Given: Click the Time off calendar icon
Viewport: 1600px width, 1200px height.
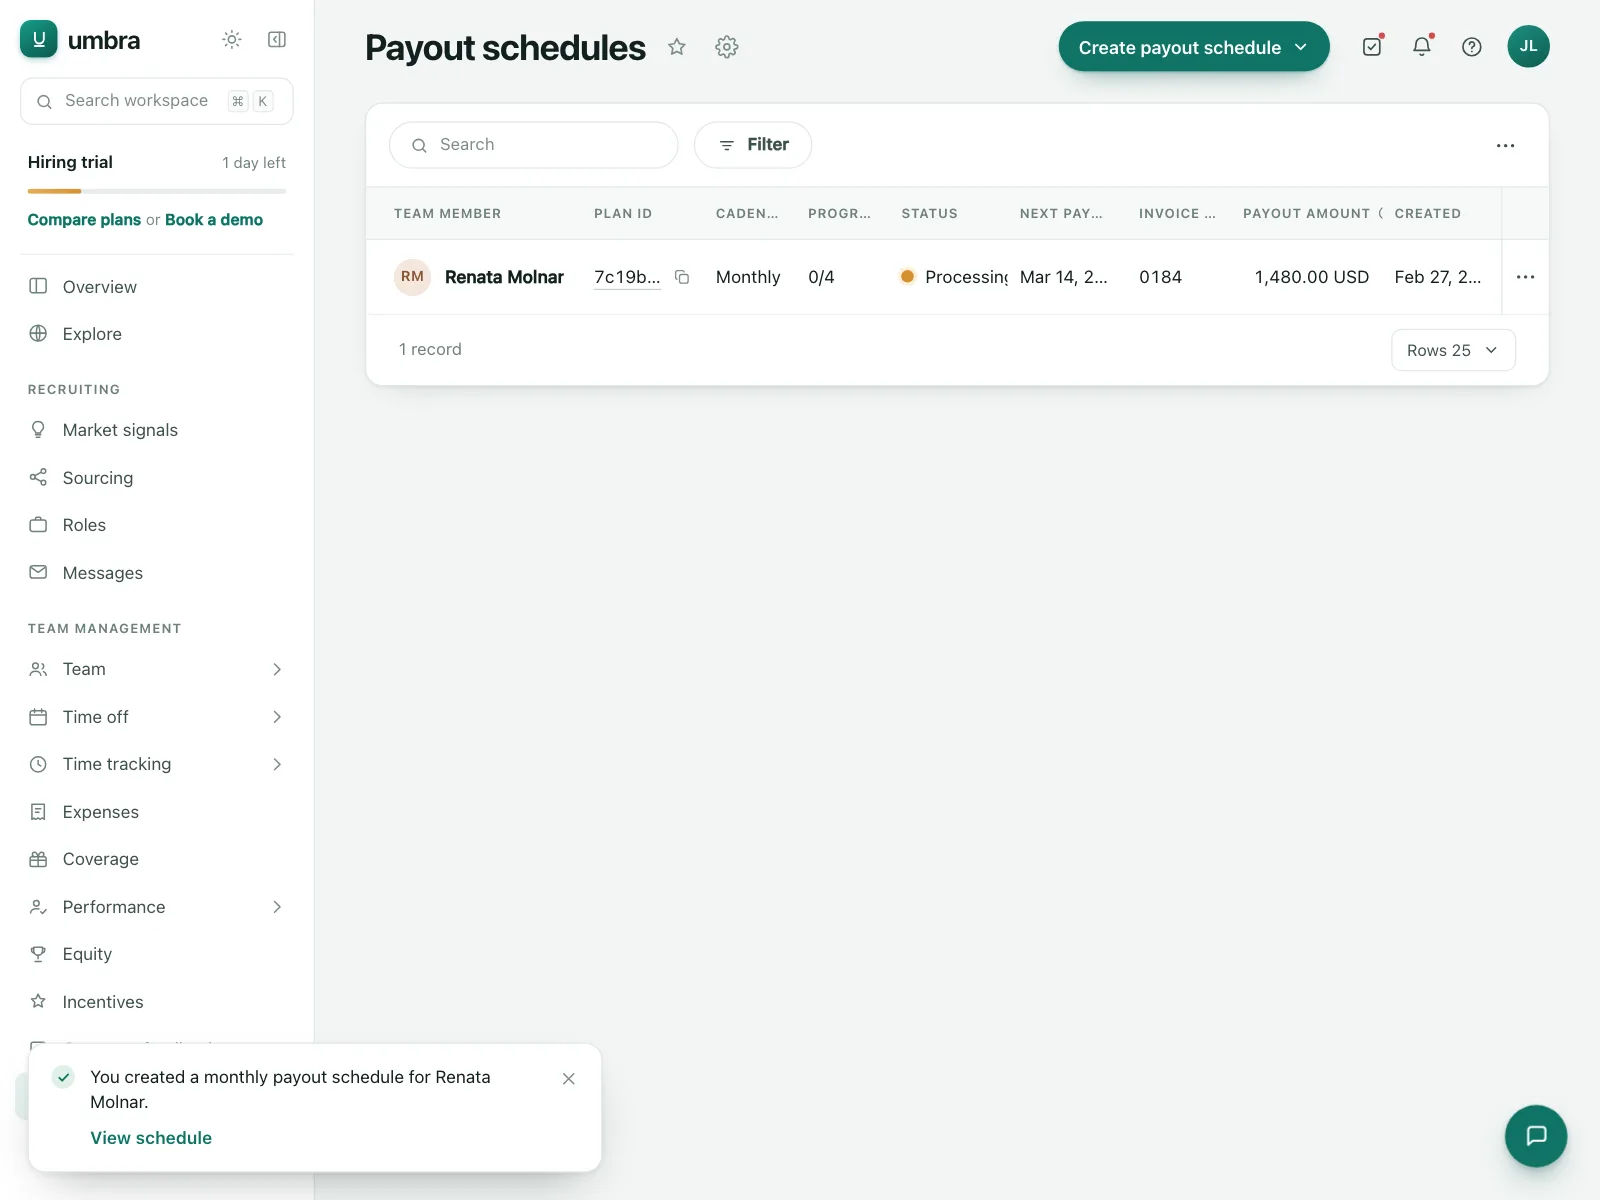Looking at the screenshot, I should (38, 717).
